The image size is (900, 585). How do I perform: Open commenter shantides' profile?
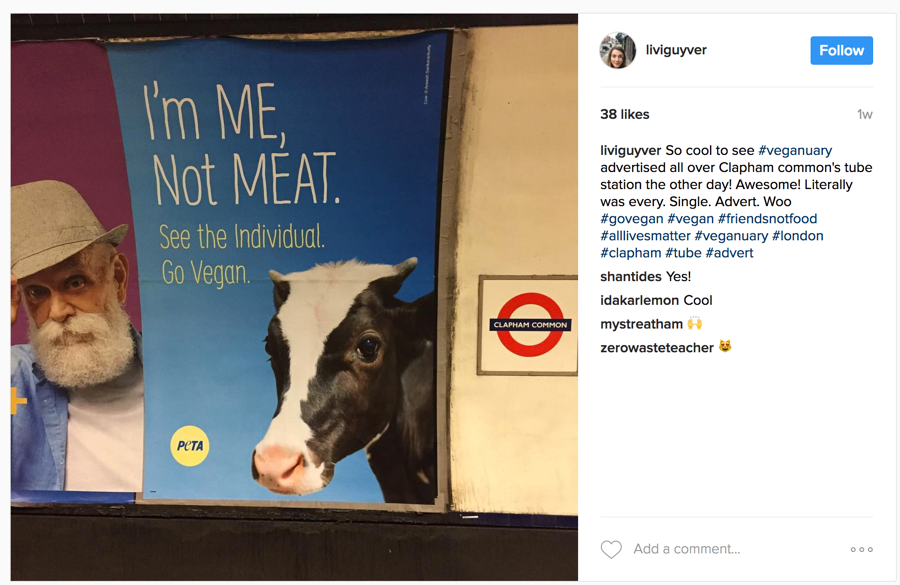tap(630, 277)
